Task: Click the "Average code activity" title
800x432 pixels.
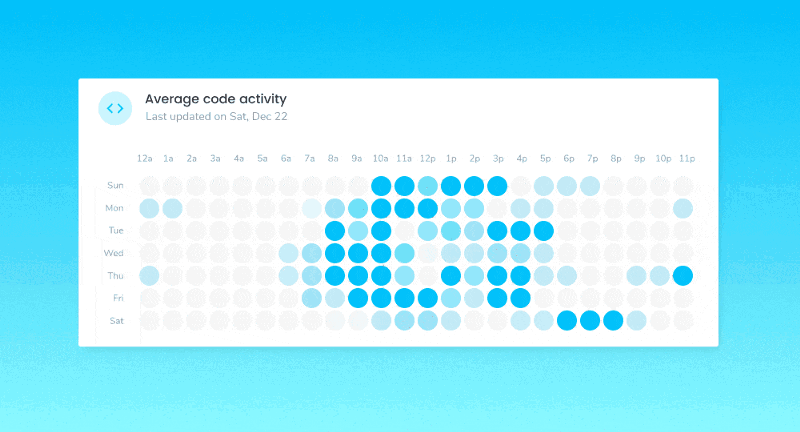Action: tap(216, 99)
